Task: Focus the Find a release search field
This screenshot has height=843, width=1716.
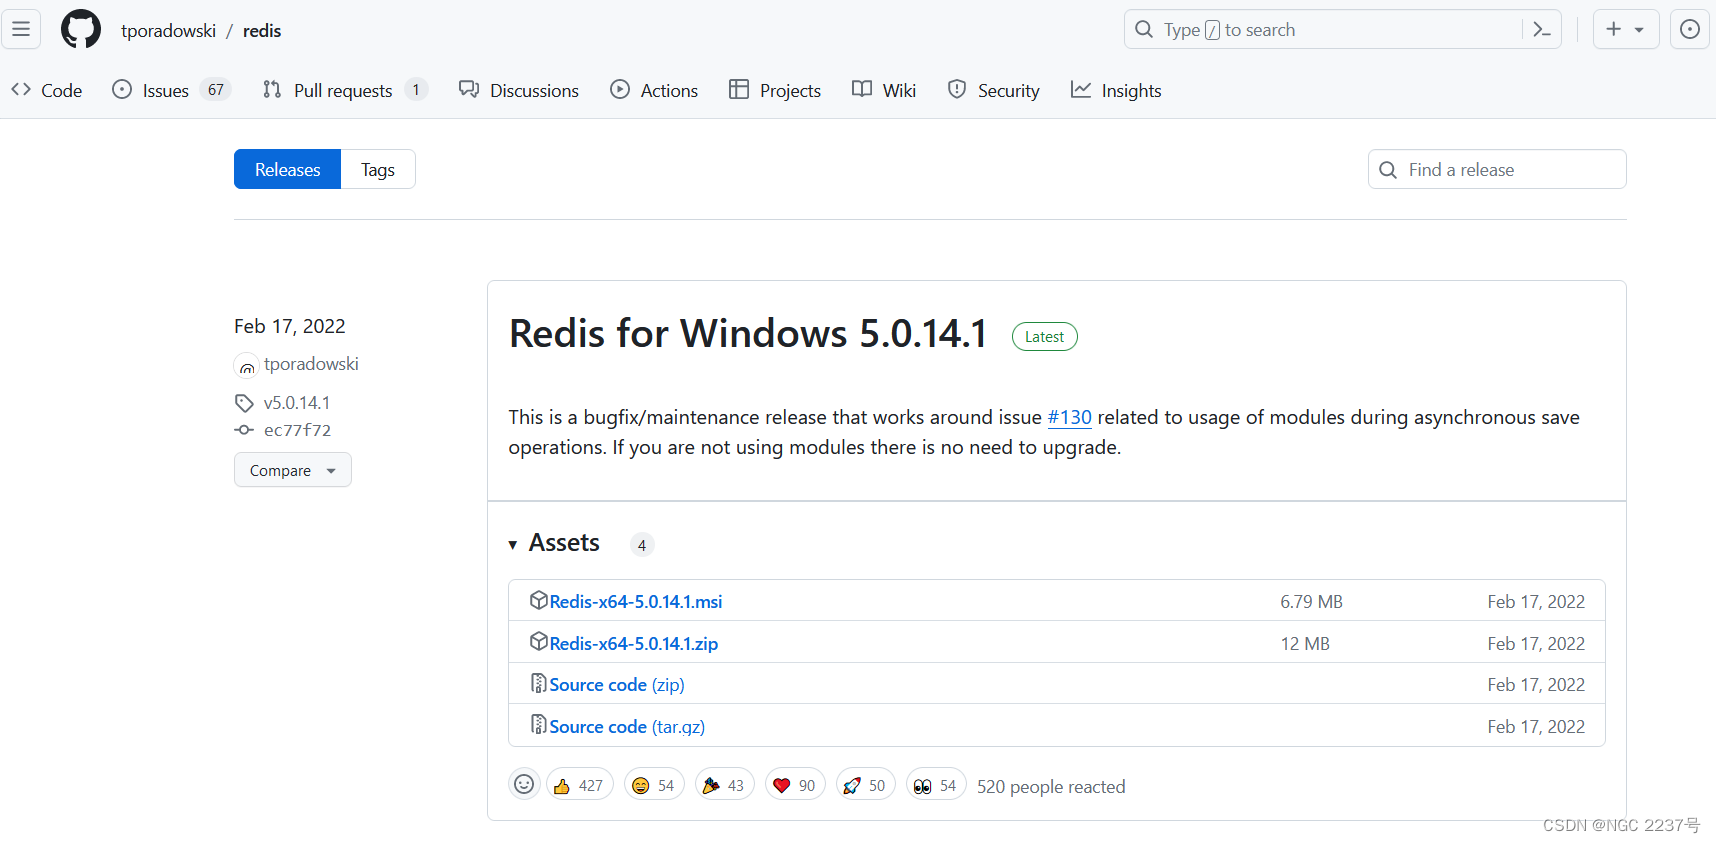Action: [1497, 169]
